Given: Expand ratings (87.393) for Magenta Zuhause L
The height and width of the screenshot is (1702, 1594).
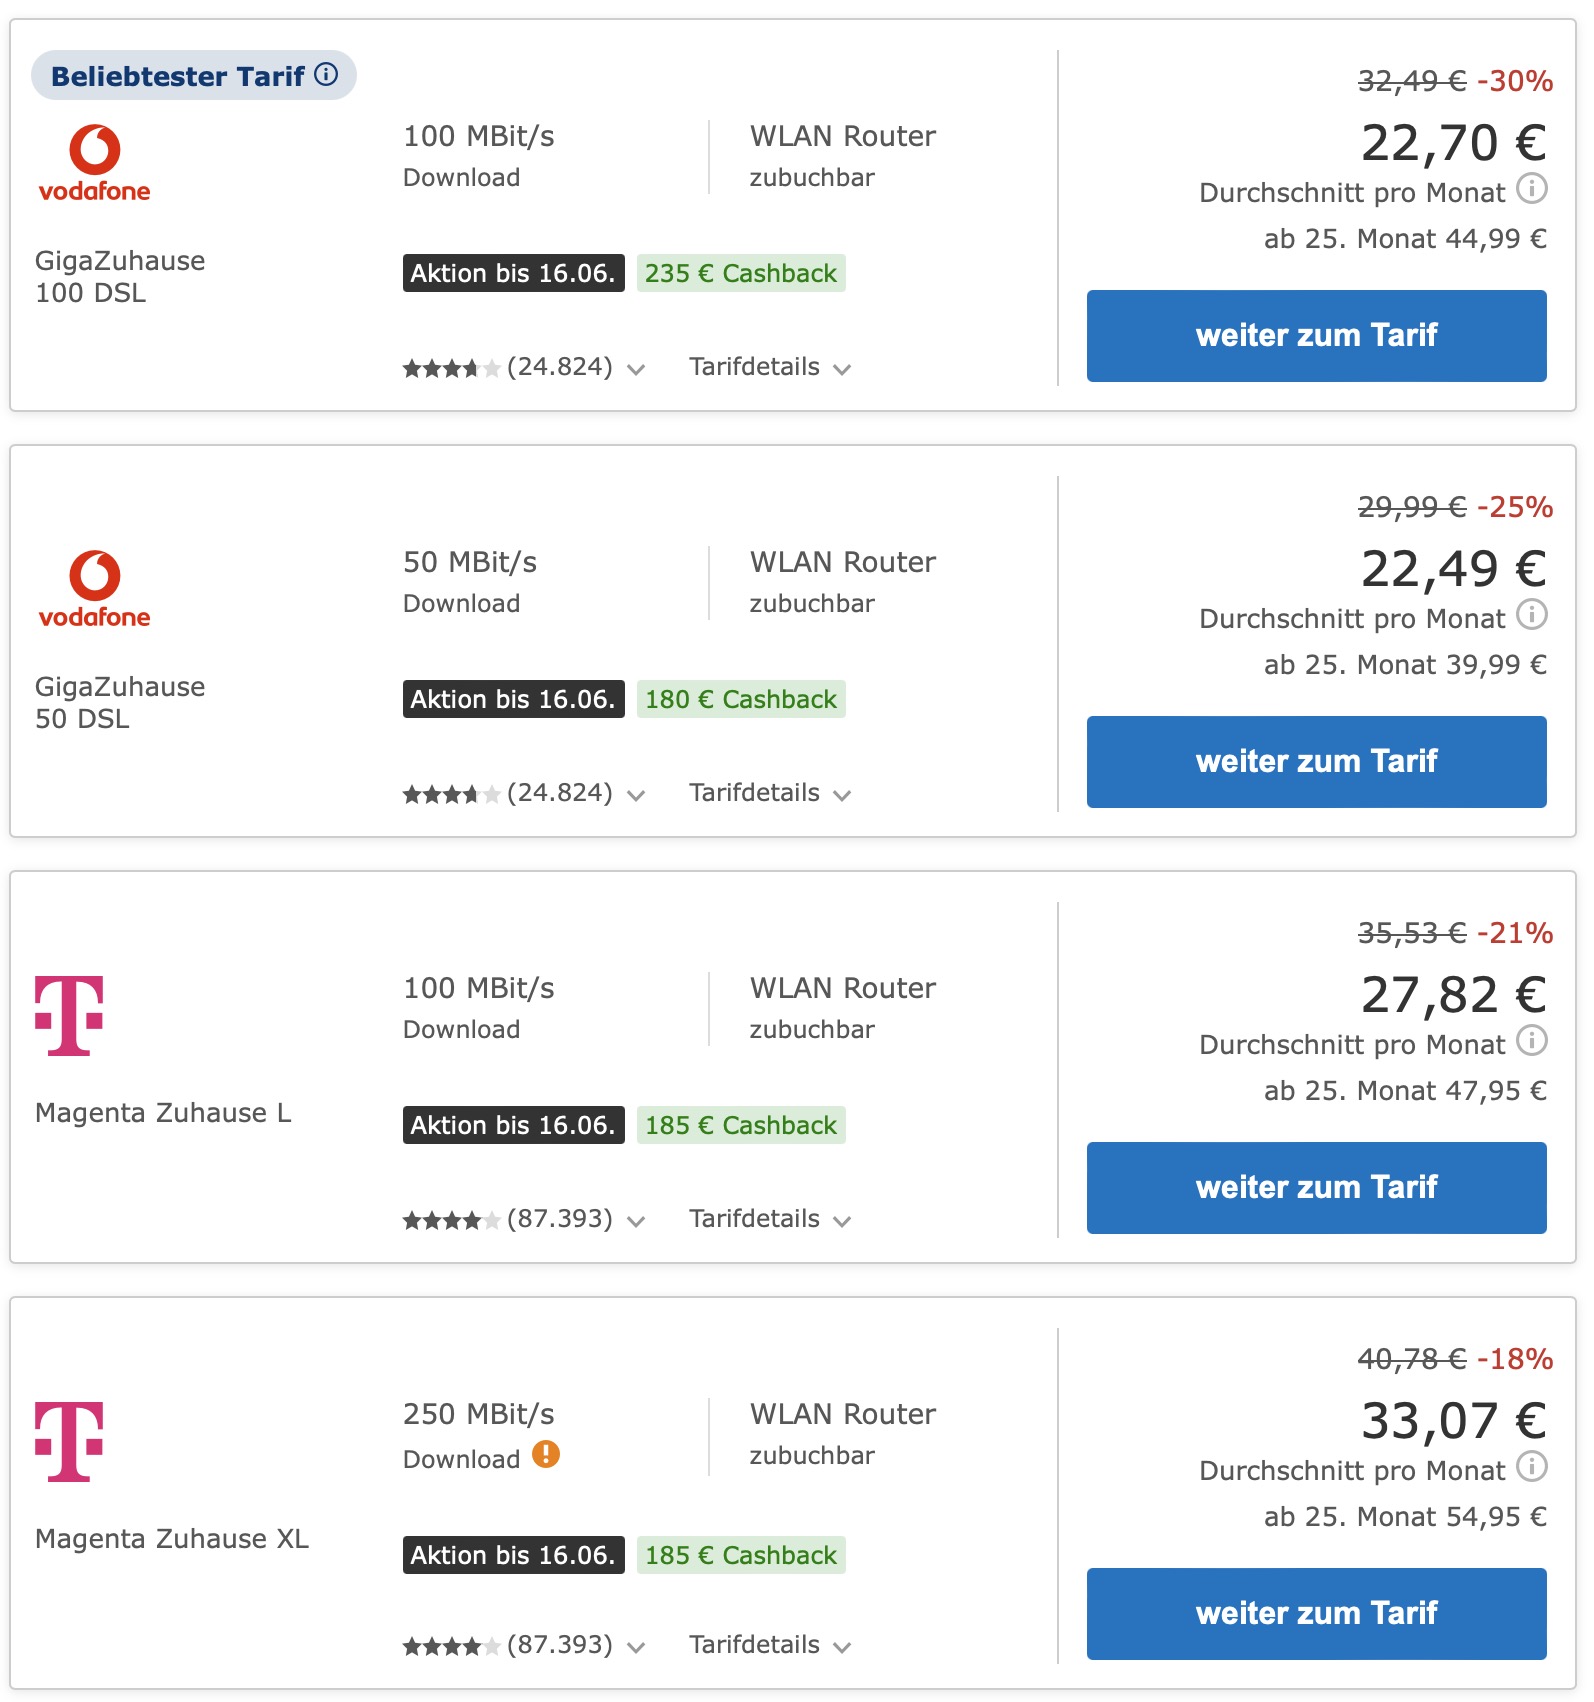Looking at the screenshot, I should point(524,1219).
